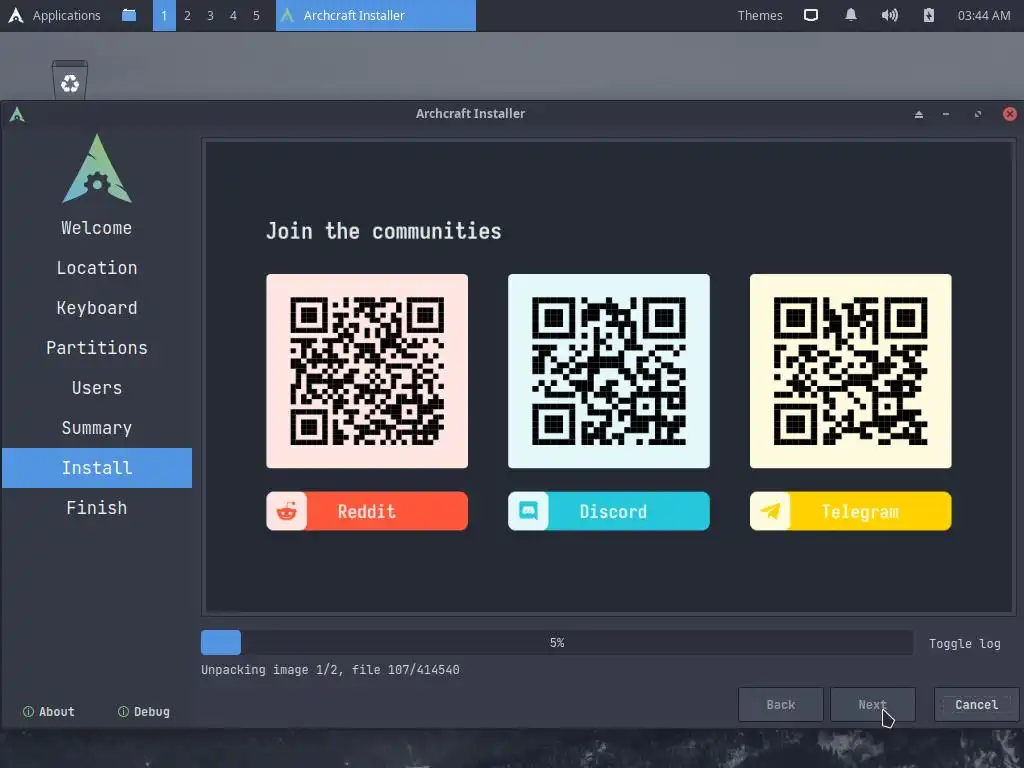Click the Reddit alien icon

click(286, 511)
